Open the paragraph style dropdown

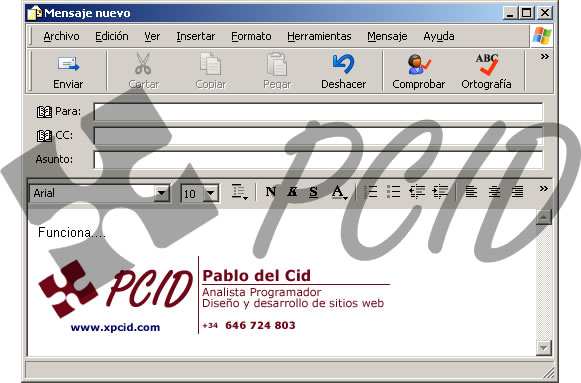pyautogui.click(x=240, y=192)
